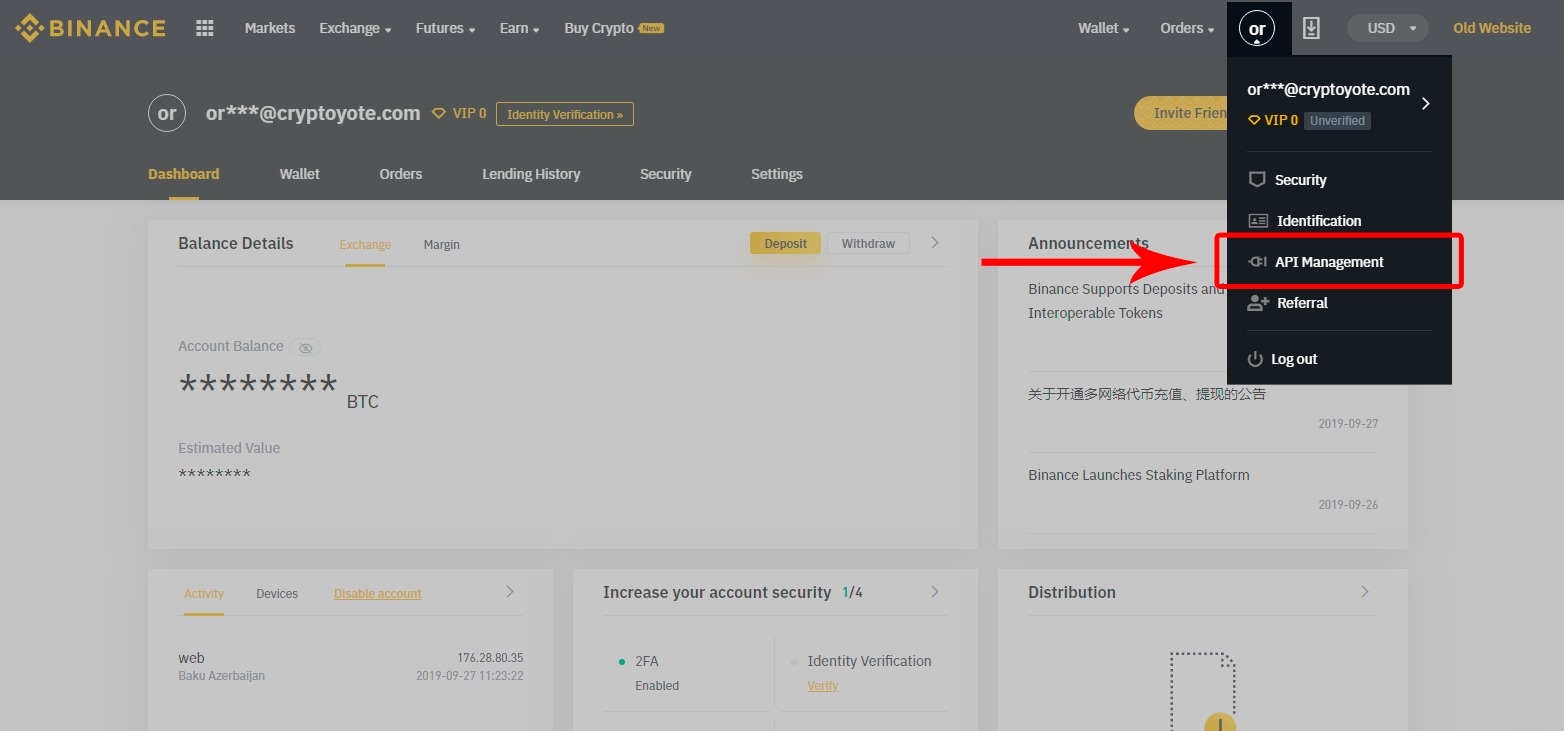Open the Binance Launches Staking Platform announcement
This screenshot has height=731, width=1564.
1139,475
